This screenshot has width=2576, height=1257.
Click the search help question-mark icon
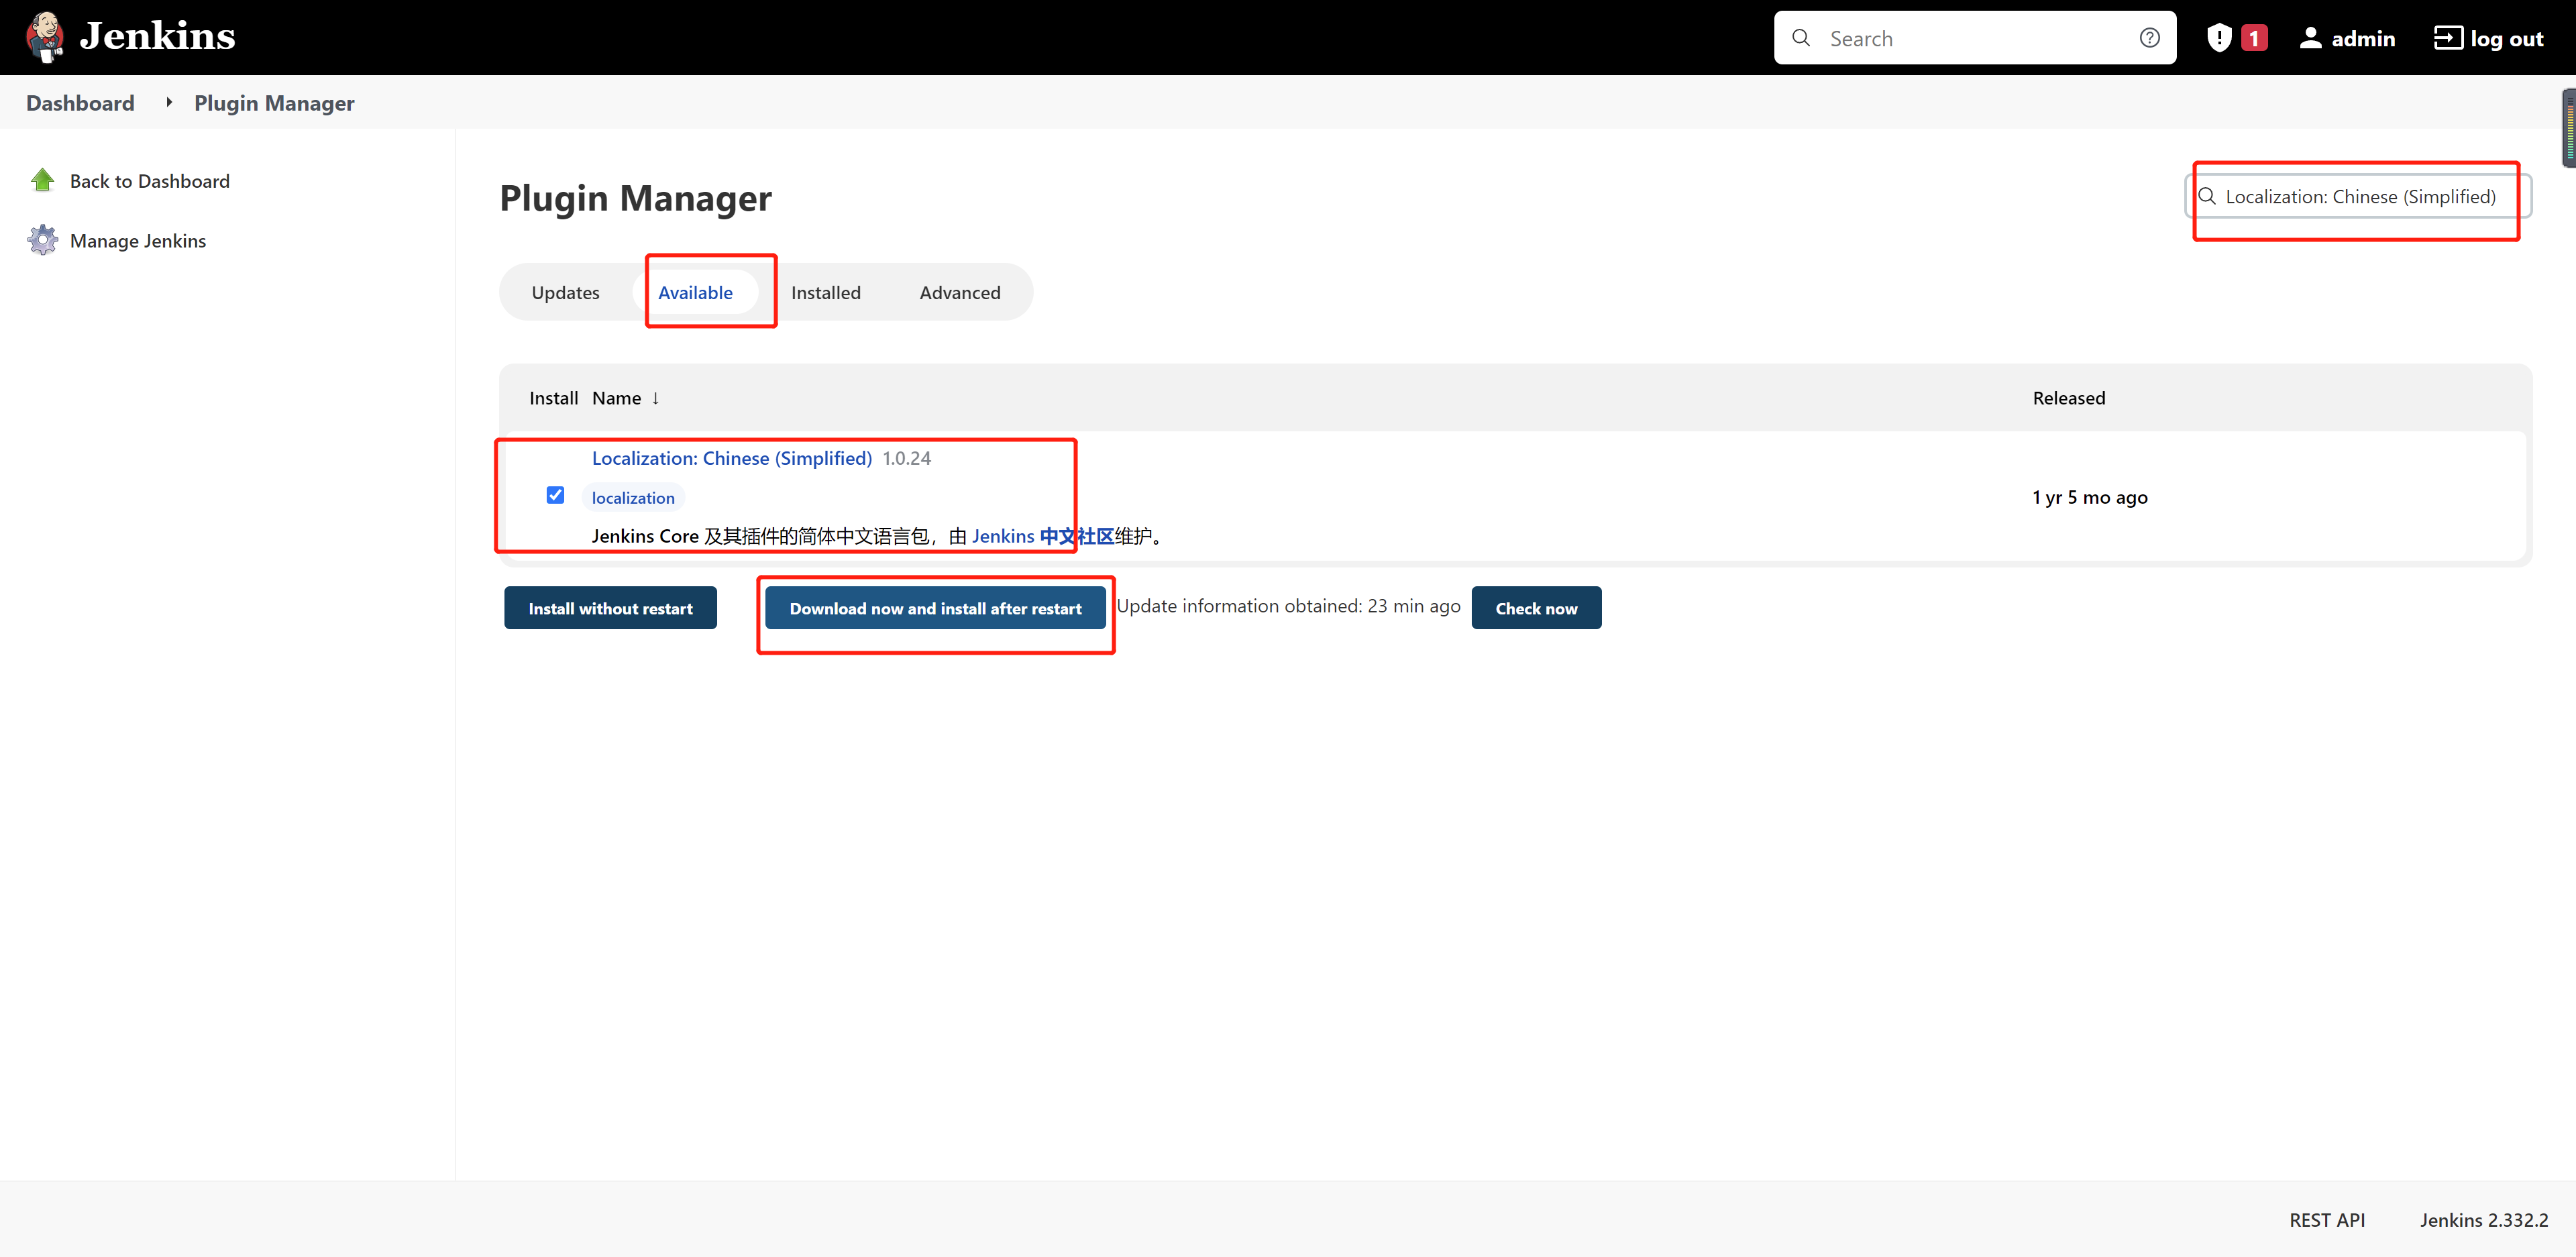click(2149, 38)
